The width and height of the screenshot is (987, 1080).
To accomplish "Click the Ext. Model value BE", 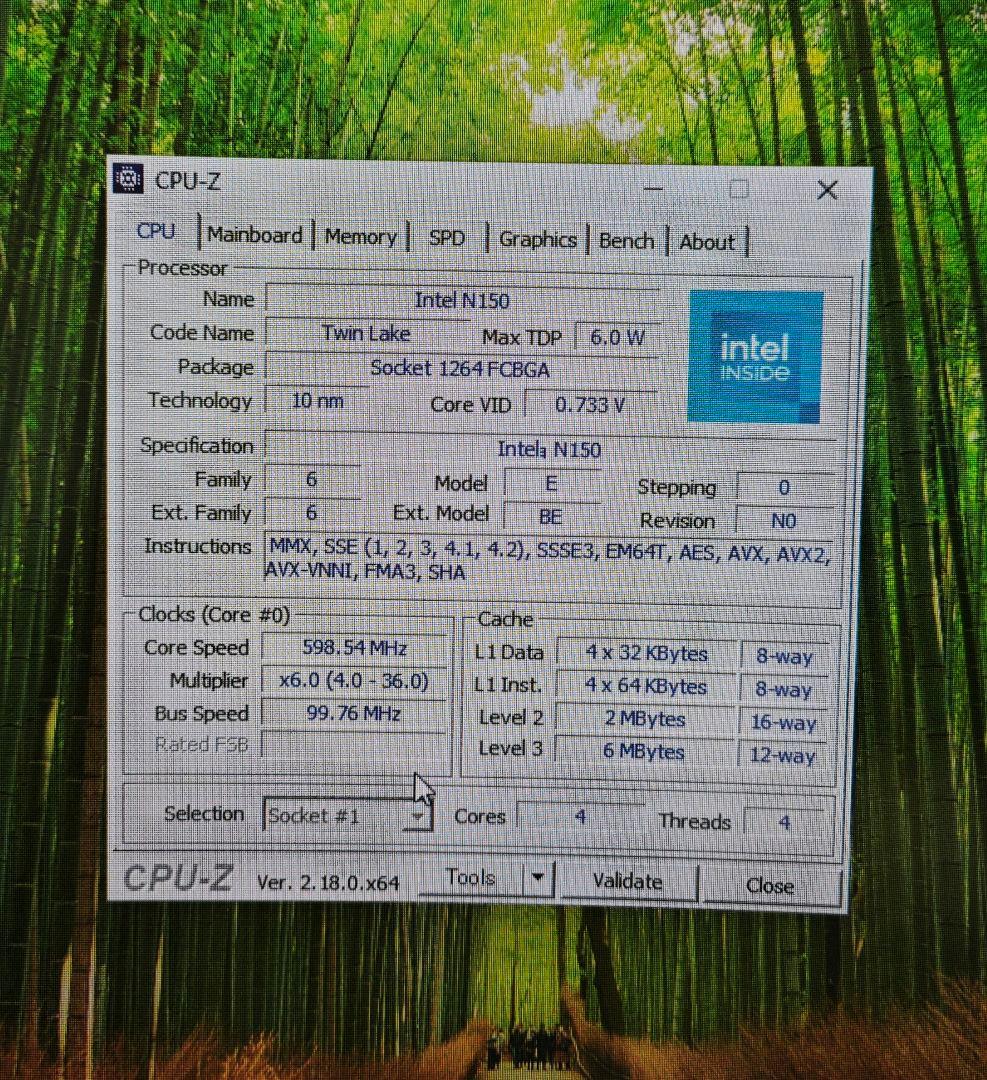I will 550,517.
